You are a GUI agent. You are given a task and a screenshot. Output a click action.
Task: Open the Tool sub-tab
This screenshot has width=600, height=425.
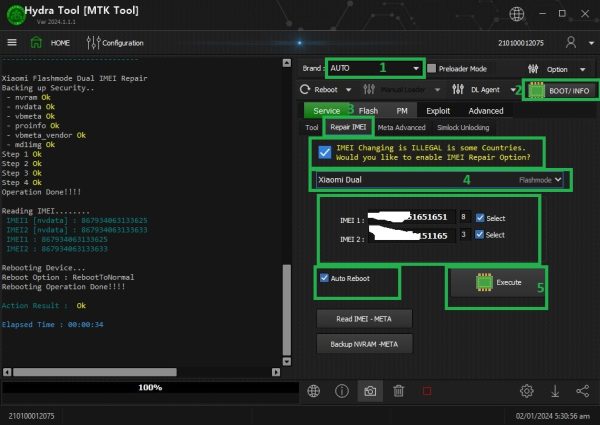pyautogui.click(x=311, y=127)
